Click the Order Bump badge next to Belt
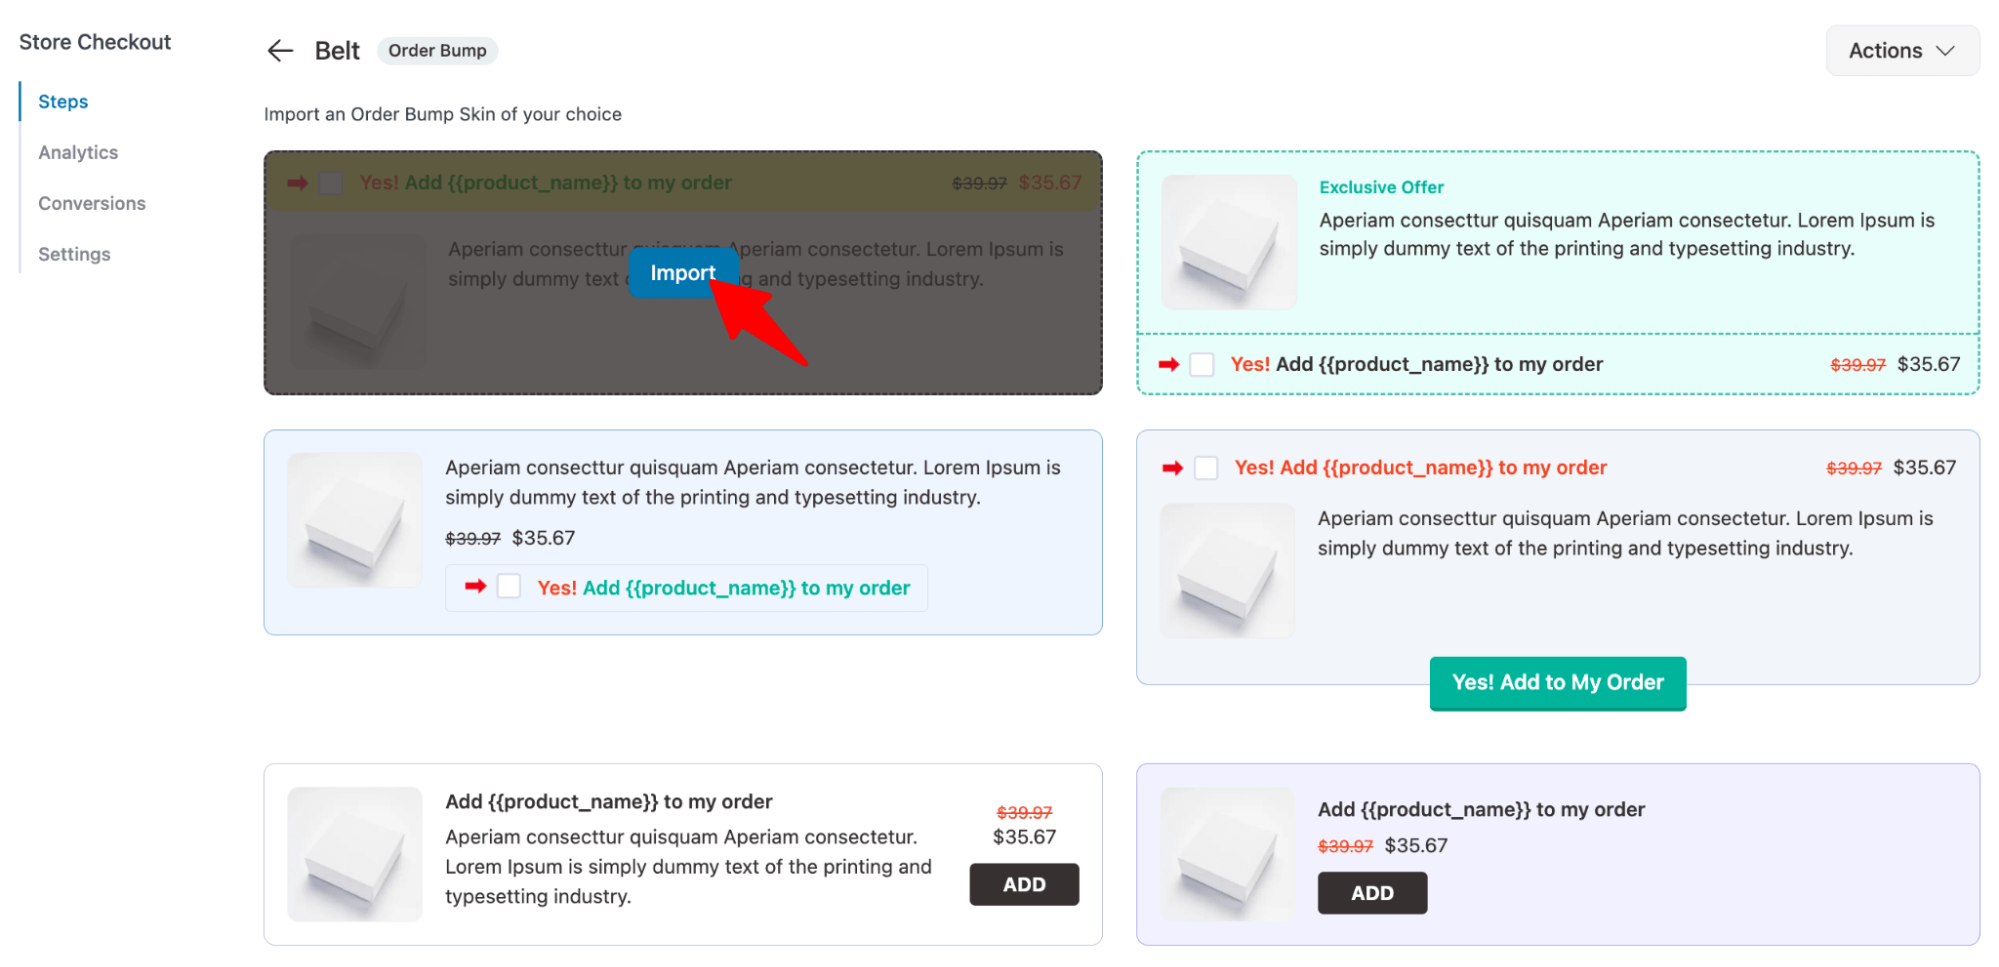The image size is (1999, 967). 437,50
